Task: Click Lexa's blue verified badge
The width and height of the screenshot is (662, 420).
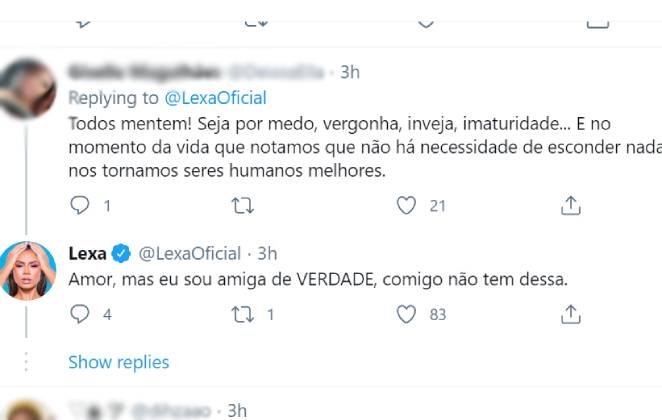Action: pos(121,253)
